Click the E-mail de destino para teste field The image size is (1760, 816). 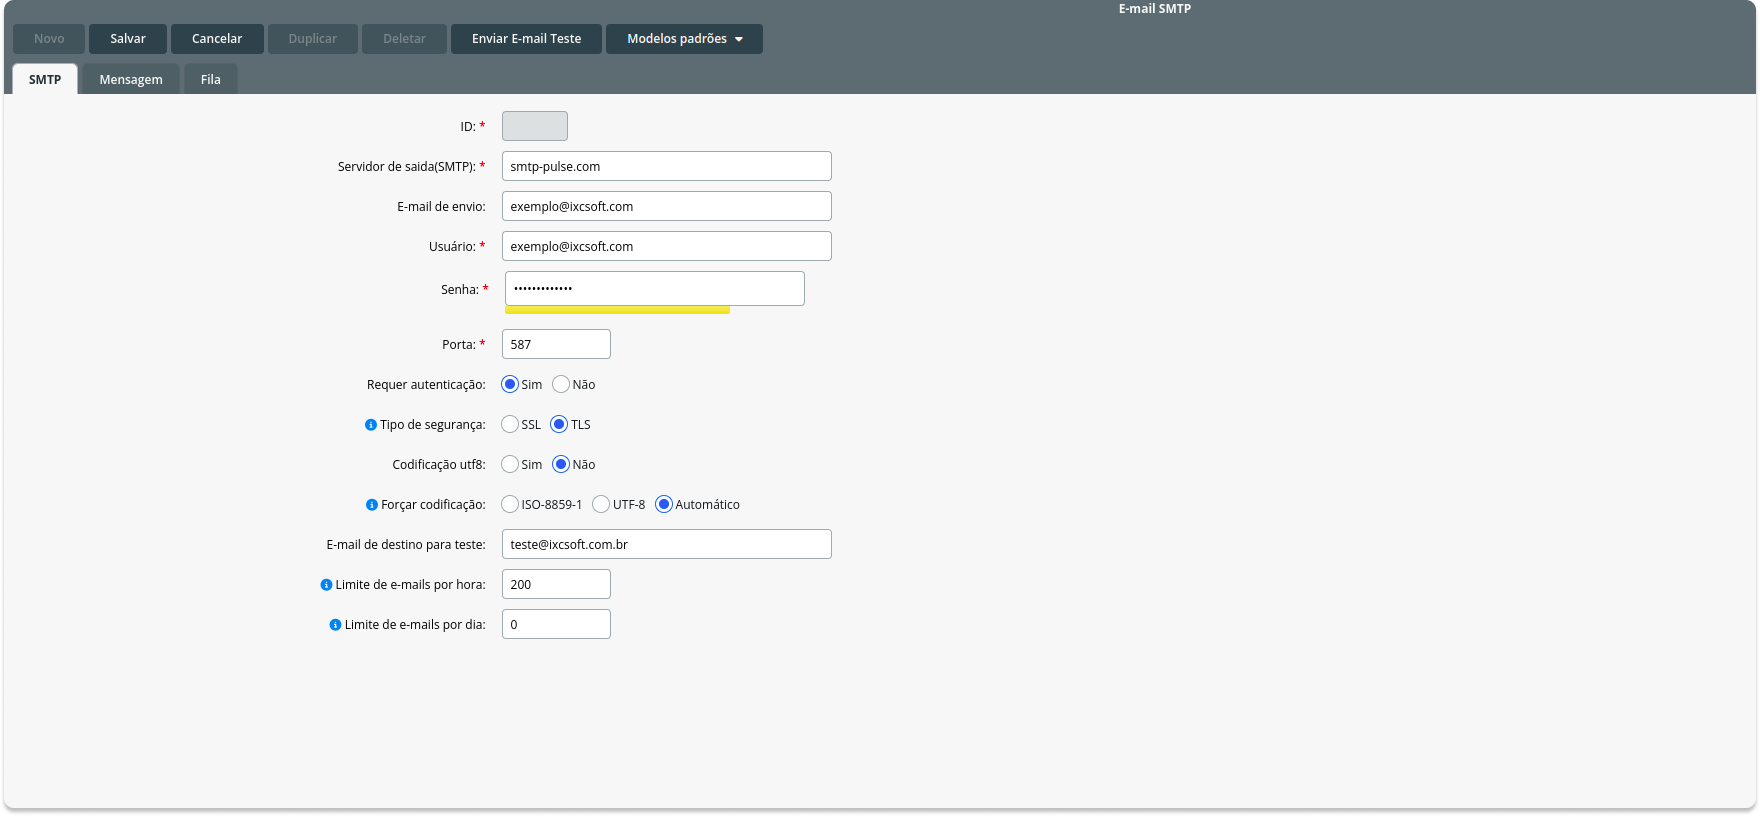(667, 544)
